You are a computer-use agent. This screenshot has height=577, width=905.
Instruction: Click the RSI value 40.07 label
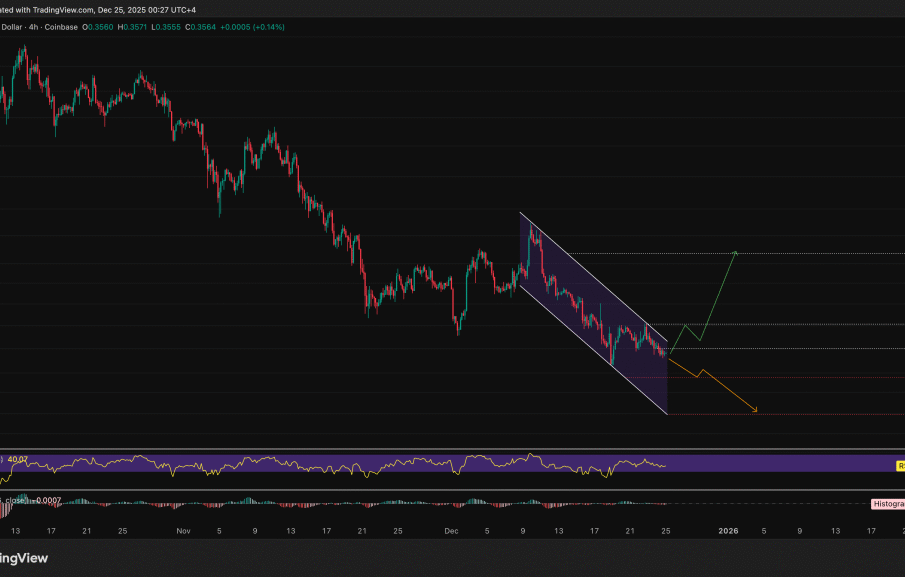coord(18,459)
